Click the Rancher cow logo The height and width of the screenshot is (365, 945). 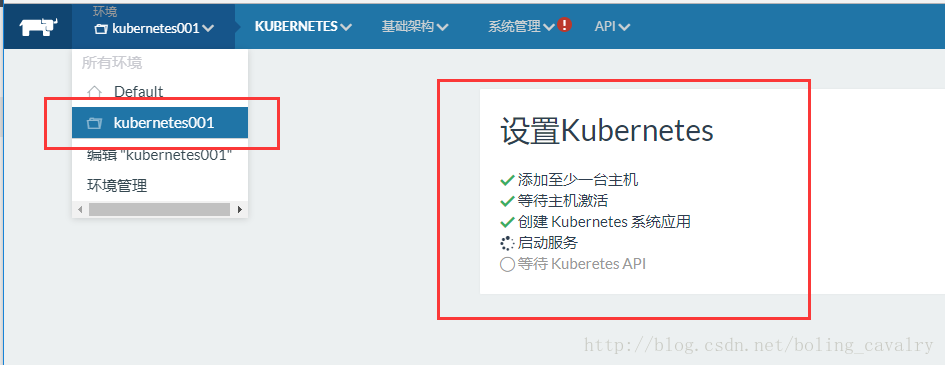38,27
